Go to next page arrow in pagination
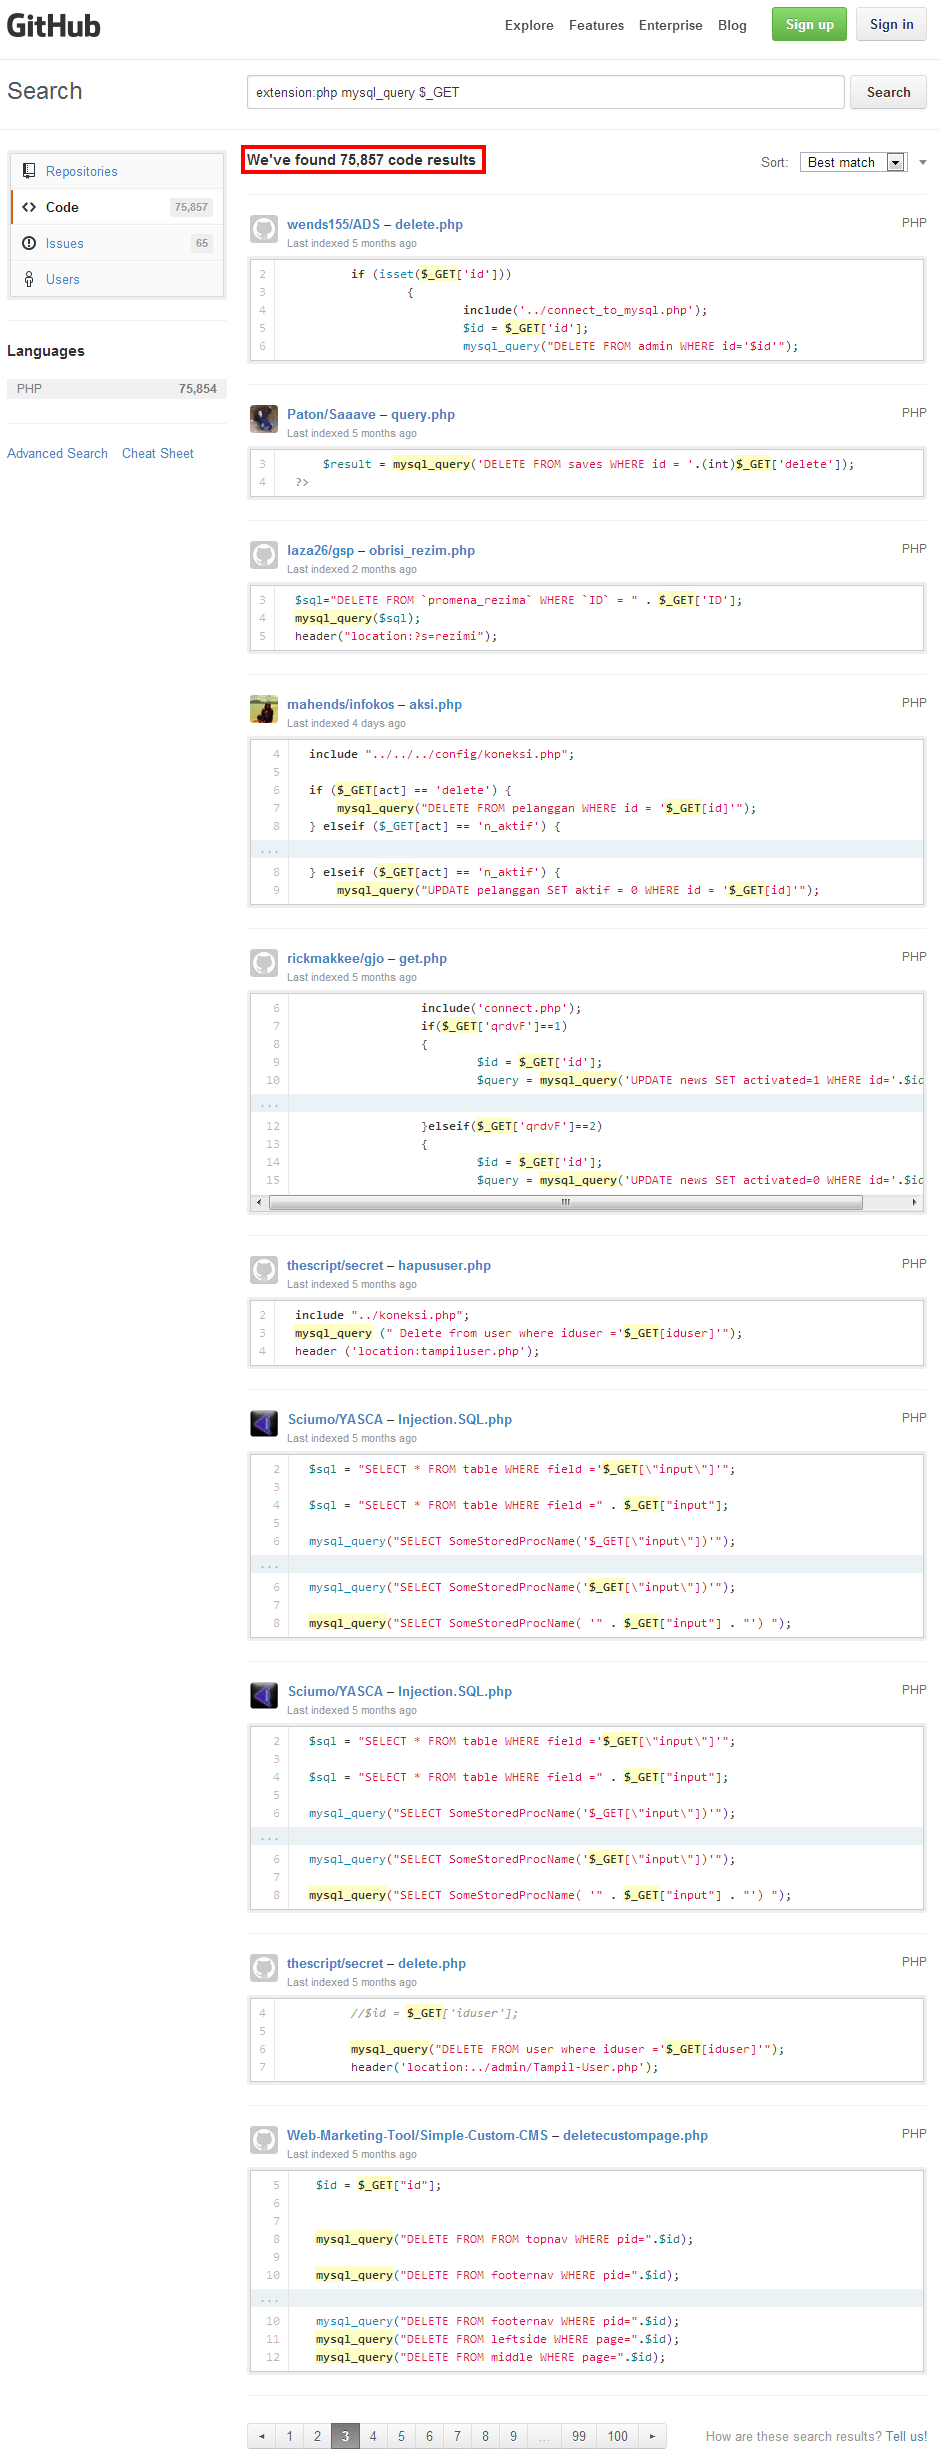The image size is (939, 2458). pos(652,2436)
